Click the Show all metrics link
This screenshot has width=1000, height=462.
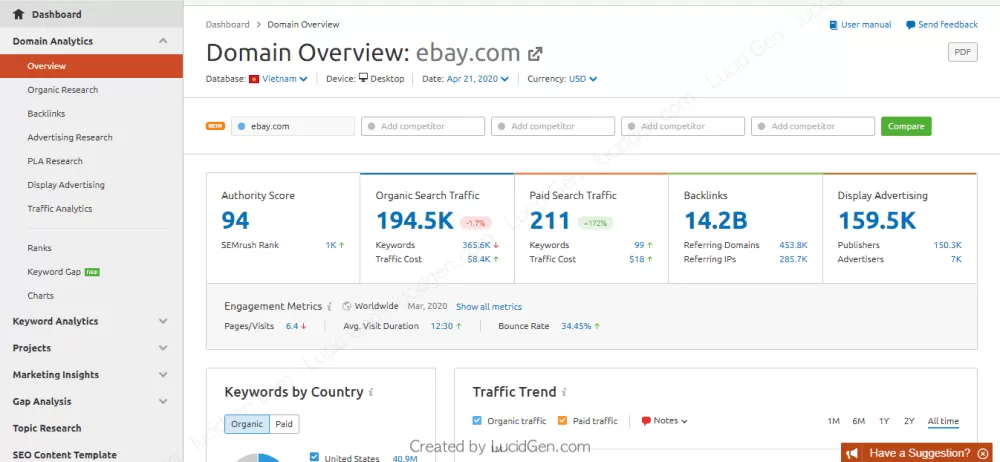click(489, 307)
